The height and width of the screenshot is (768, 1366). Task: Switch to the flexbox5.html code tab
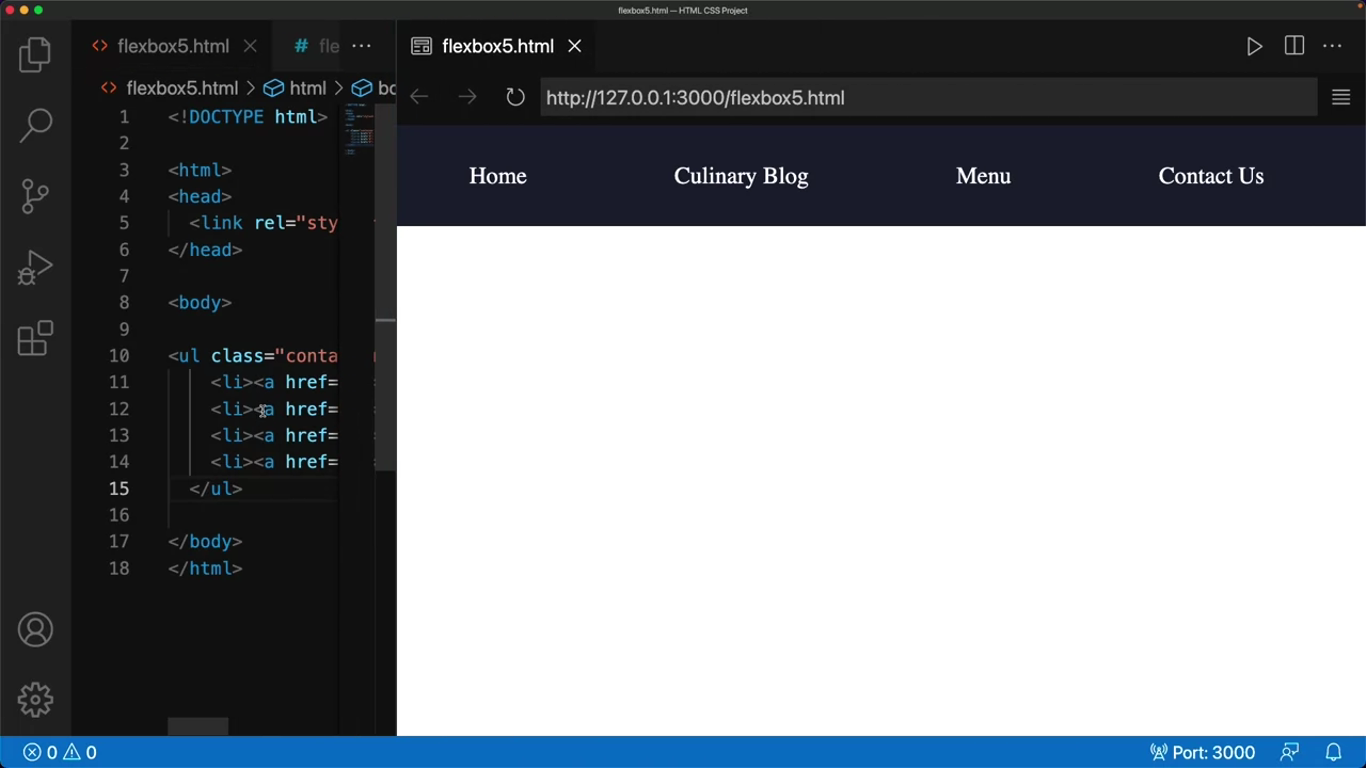click(172, 46)
